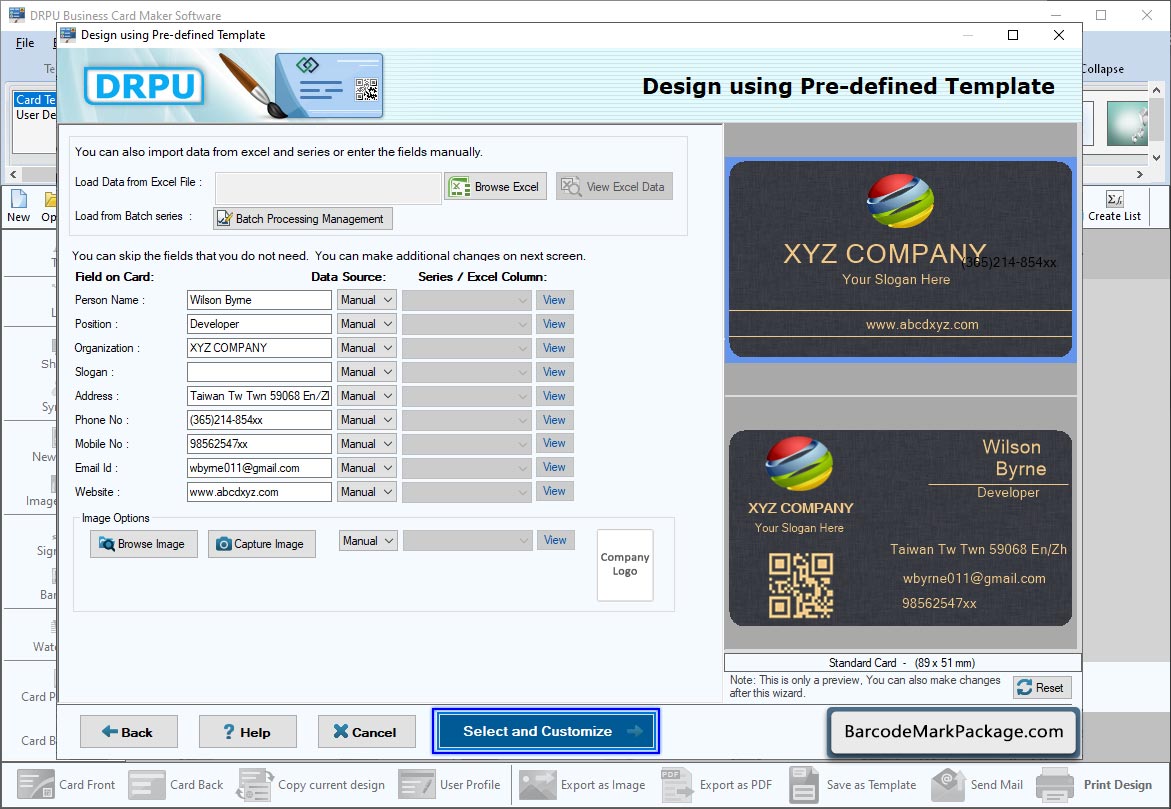Open User Profile in bottom toolbar
Image resolution: width=1171 pixels, height=809 pixels.
pos(450,784)
